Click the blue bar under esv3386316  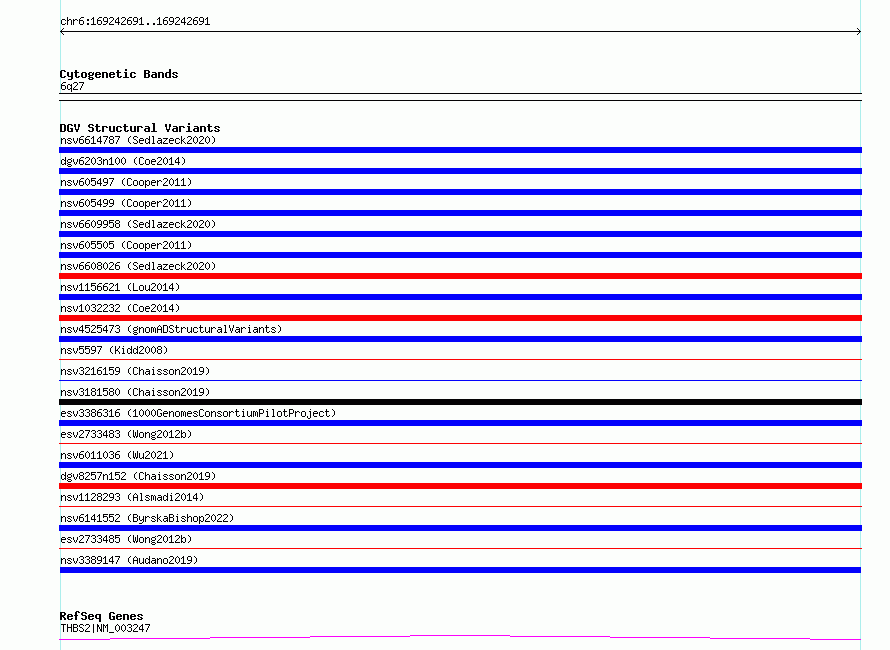click(460, 423)
